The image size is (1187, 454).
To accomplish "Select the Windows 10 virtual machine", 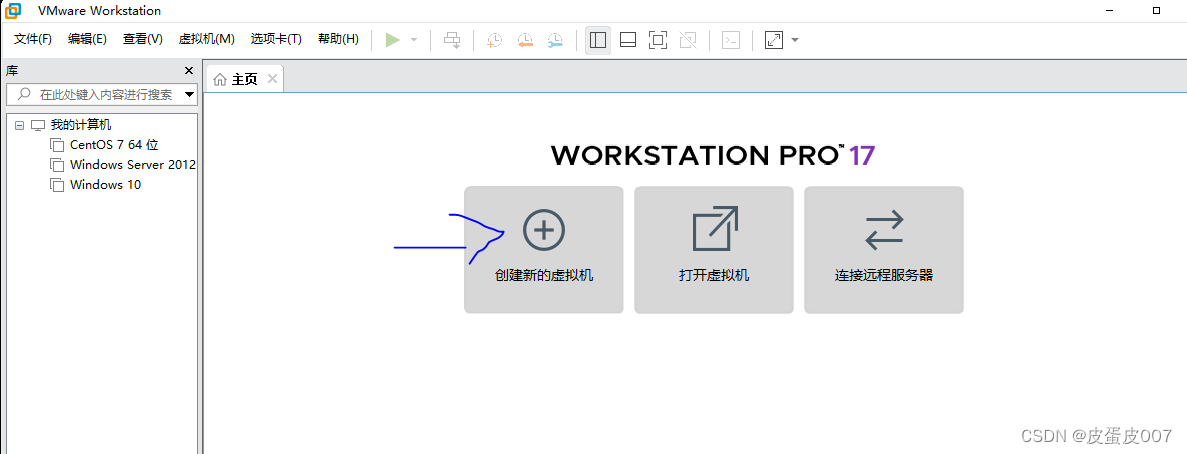I will click(105, 185).
